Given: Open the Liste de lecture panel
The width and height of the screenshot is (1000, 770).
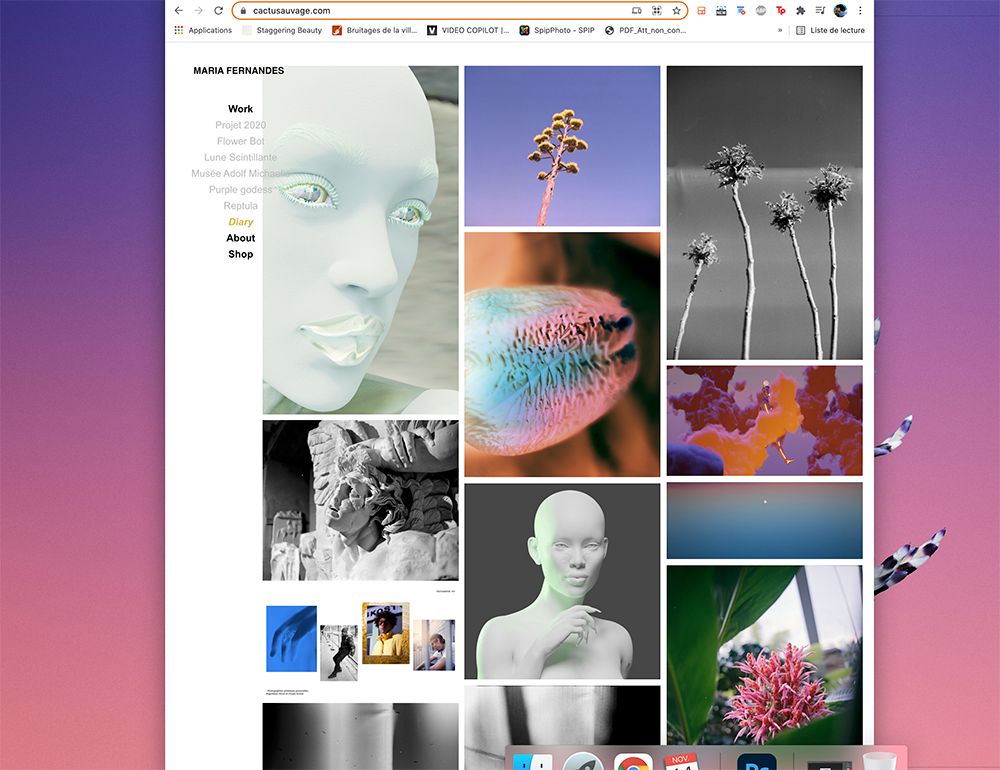Looking at the screenshot, I should tap(830, 30).
